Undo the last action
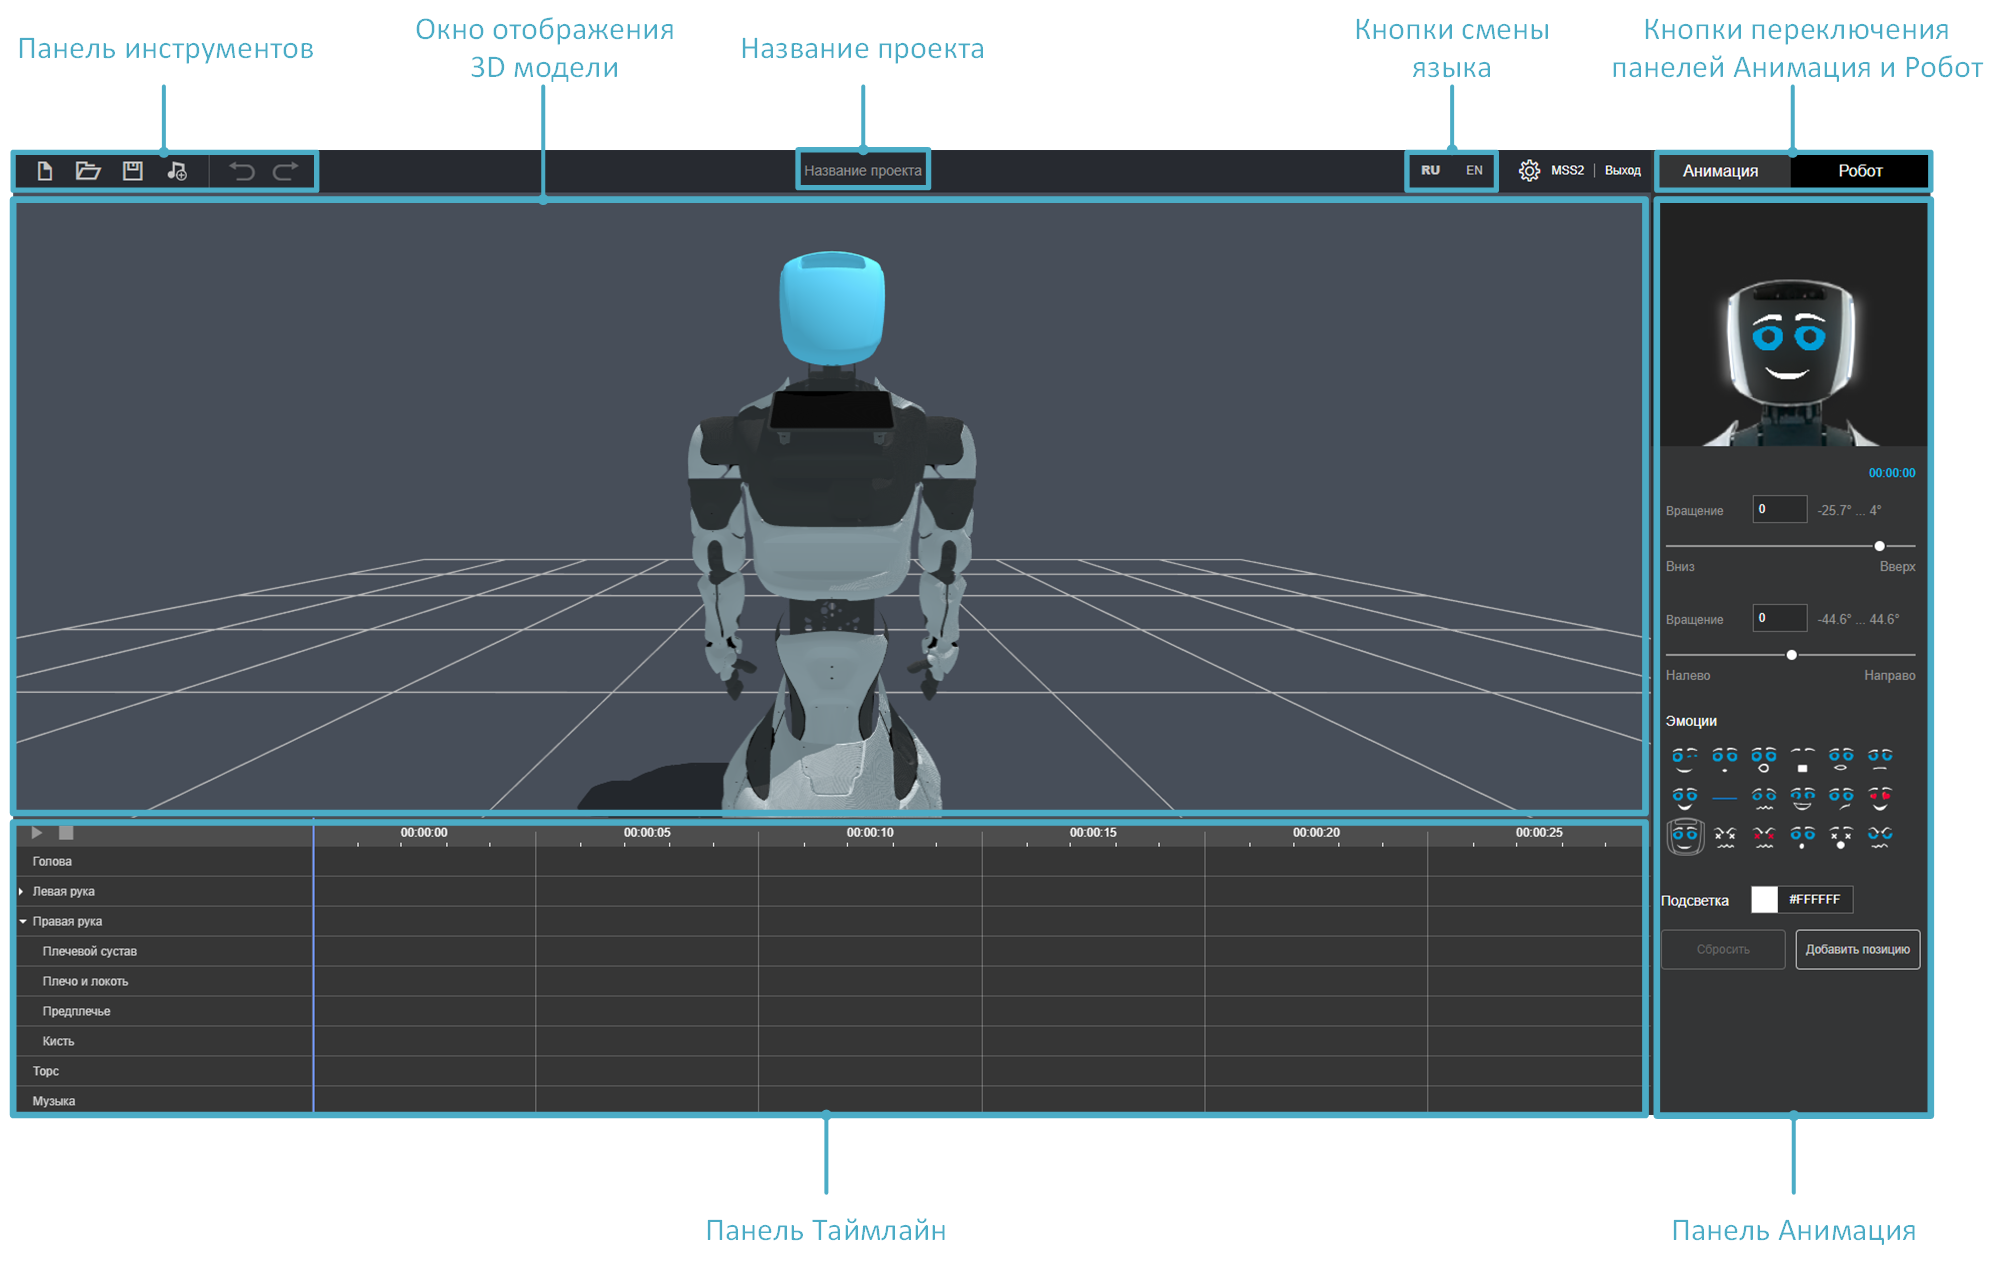 pyautogui.click(x=241, y=171)
